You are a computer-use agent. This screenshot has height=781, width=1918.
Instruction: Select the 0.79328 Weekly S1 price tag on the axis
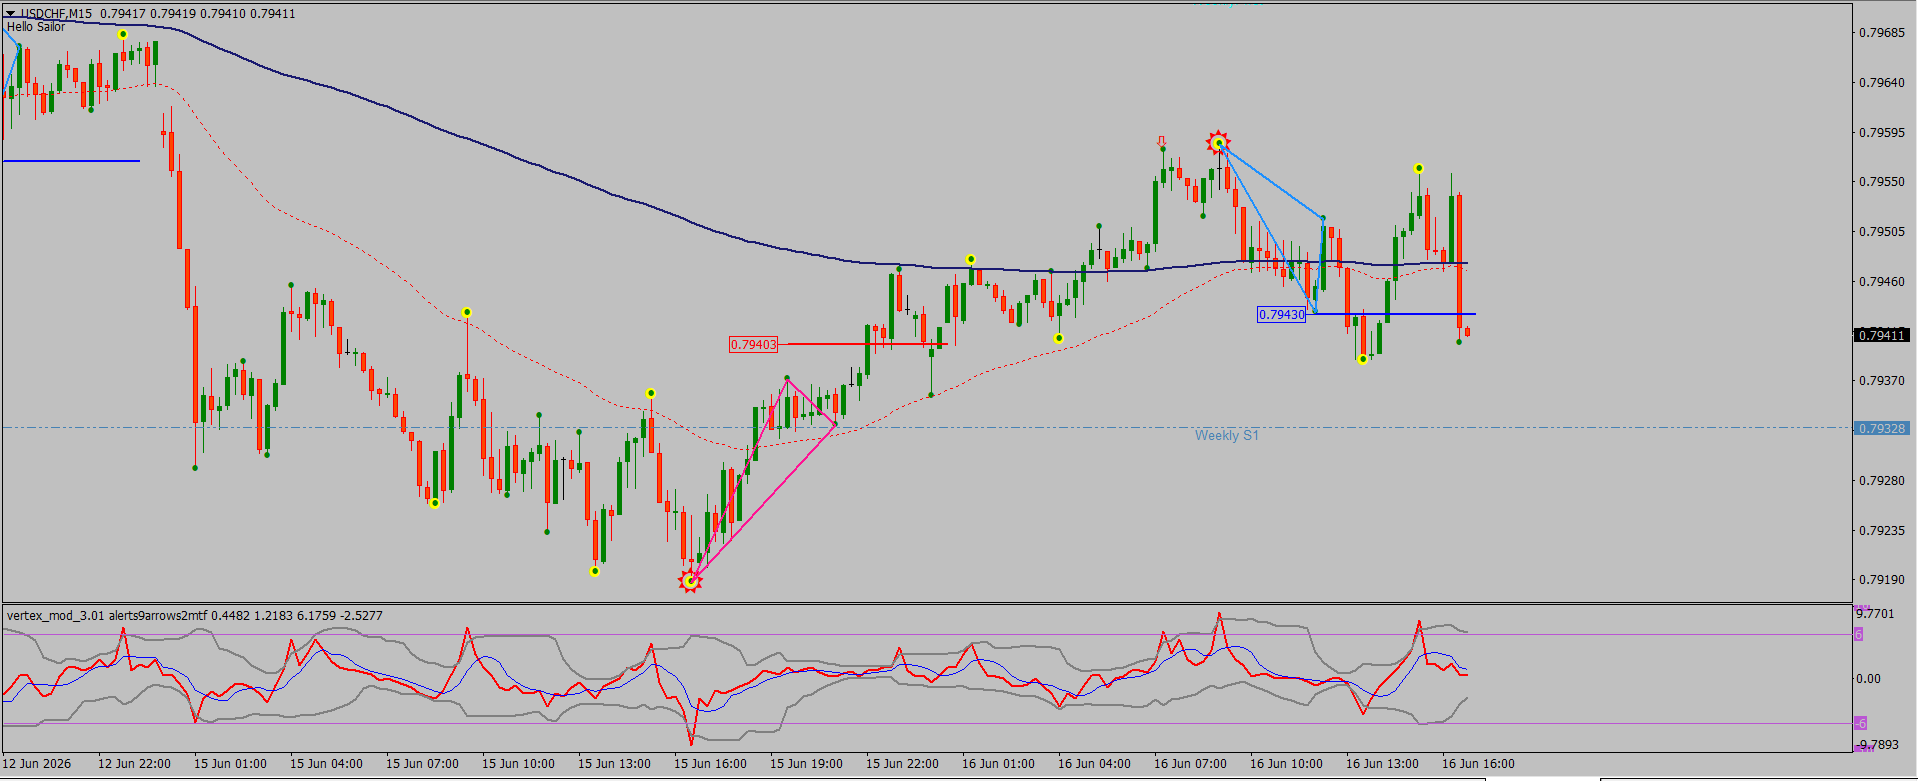[1882, 428]
